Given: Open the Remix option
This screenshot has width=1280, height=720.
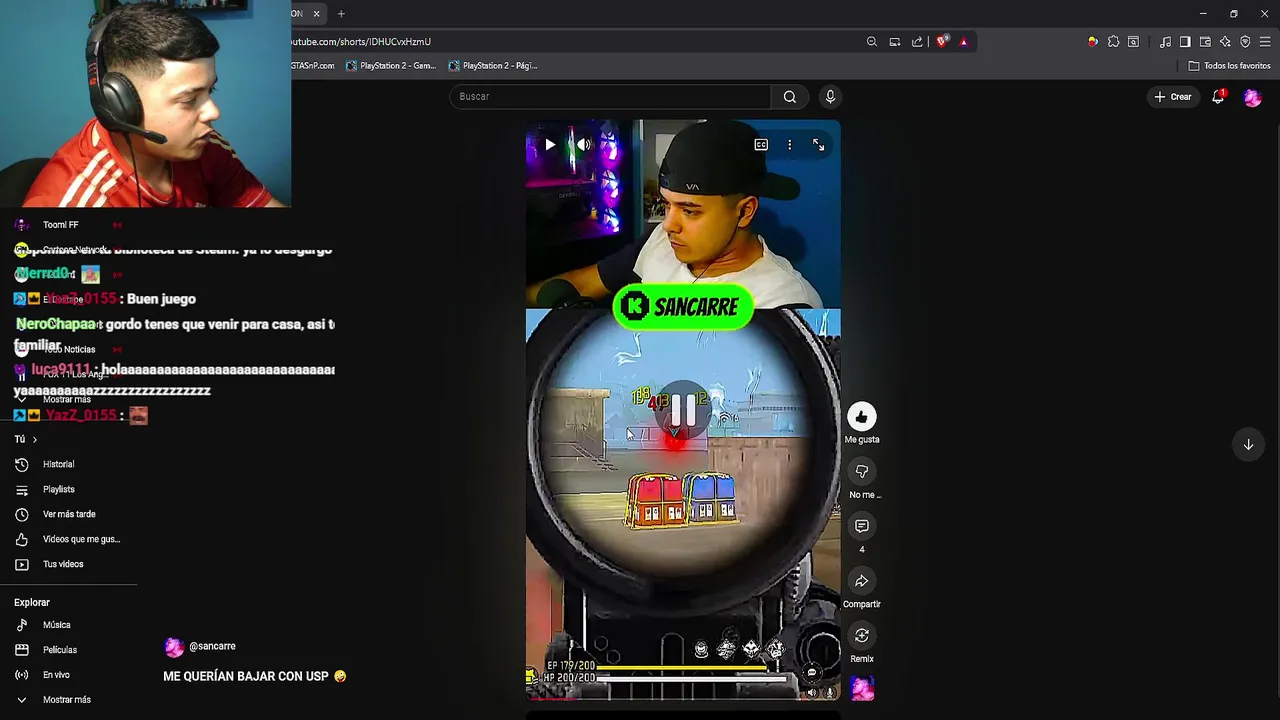Looking at the screenshot, I should [x=862, y=636].
